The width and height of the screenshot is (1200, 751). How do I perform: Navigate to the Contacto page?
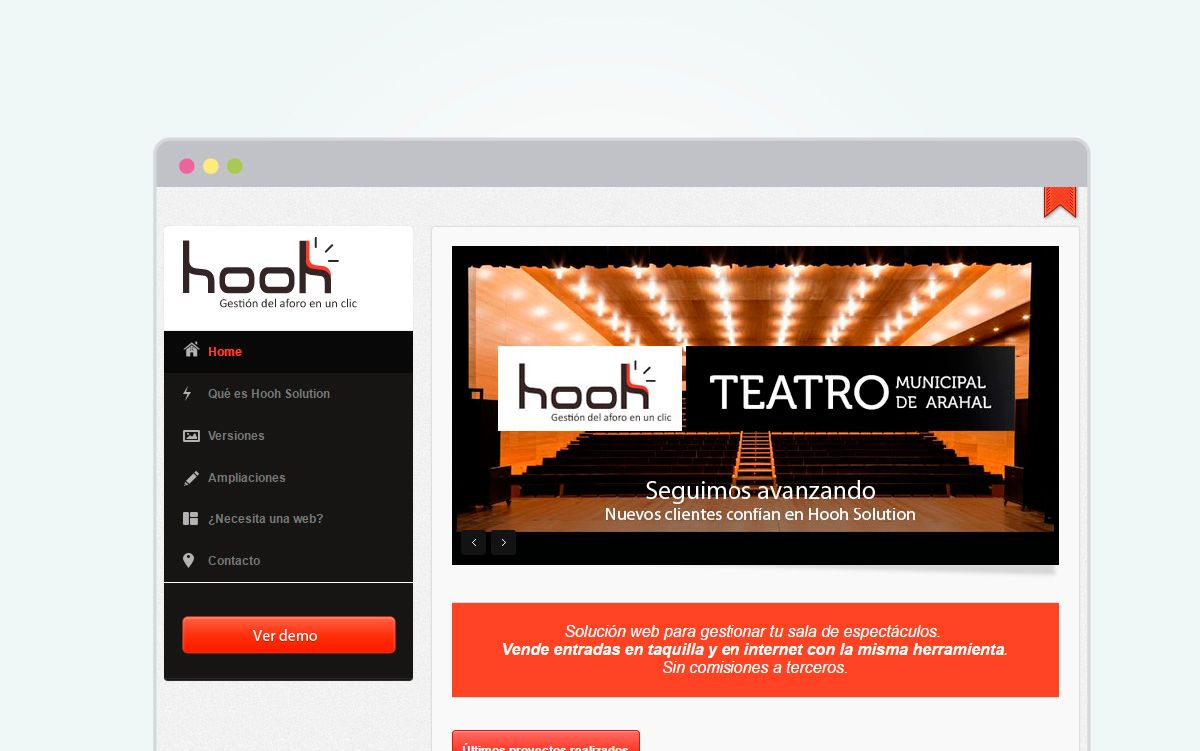(288, 561)
